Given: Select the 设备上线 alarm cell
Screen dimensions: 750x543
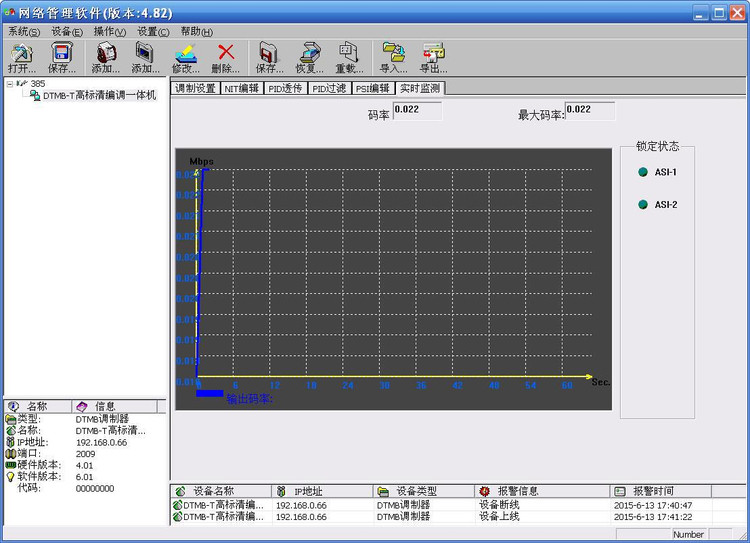Looking at the screenshot, I should [x=499, y=517].
